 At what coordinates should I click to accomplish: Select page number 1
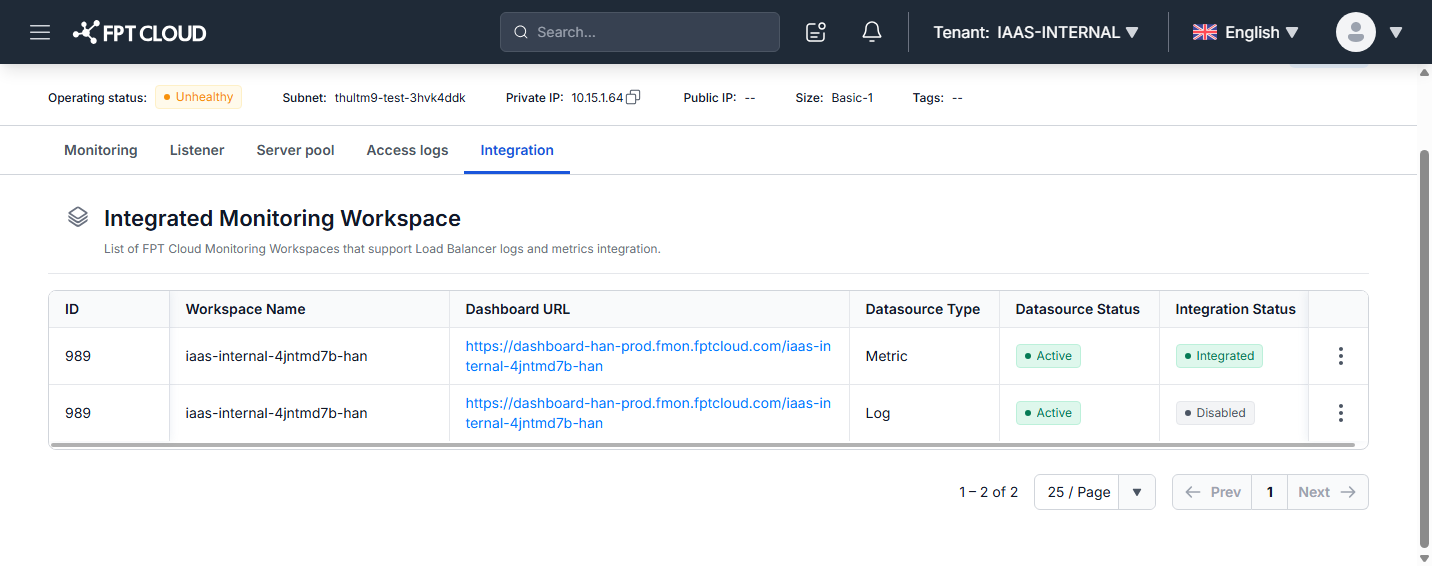click(1270, 492)
